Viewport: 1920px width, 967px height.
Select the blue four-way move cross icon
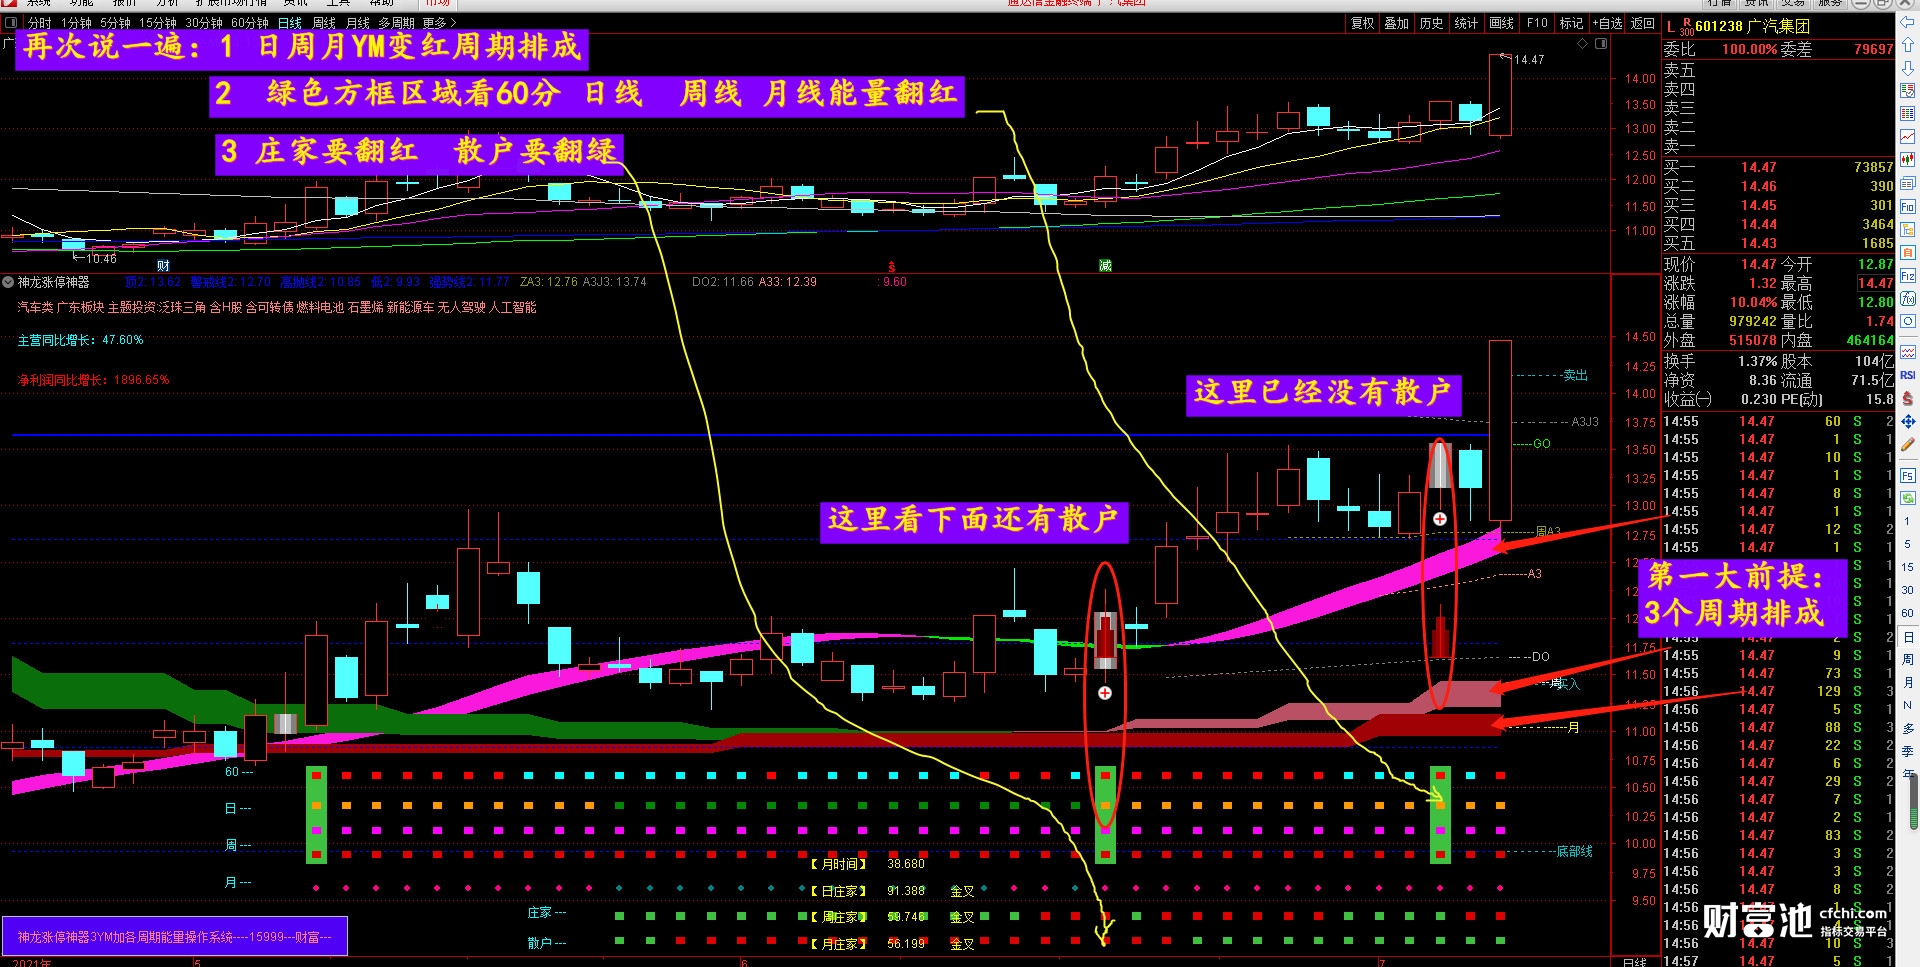coord(1908,421)
